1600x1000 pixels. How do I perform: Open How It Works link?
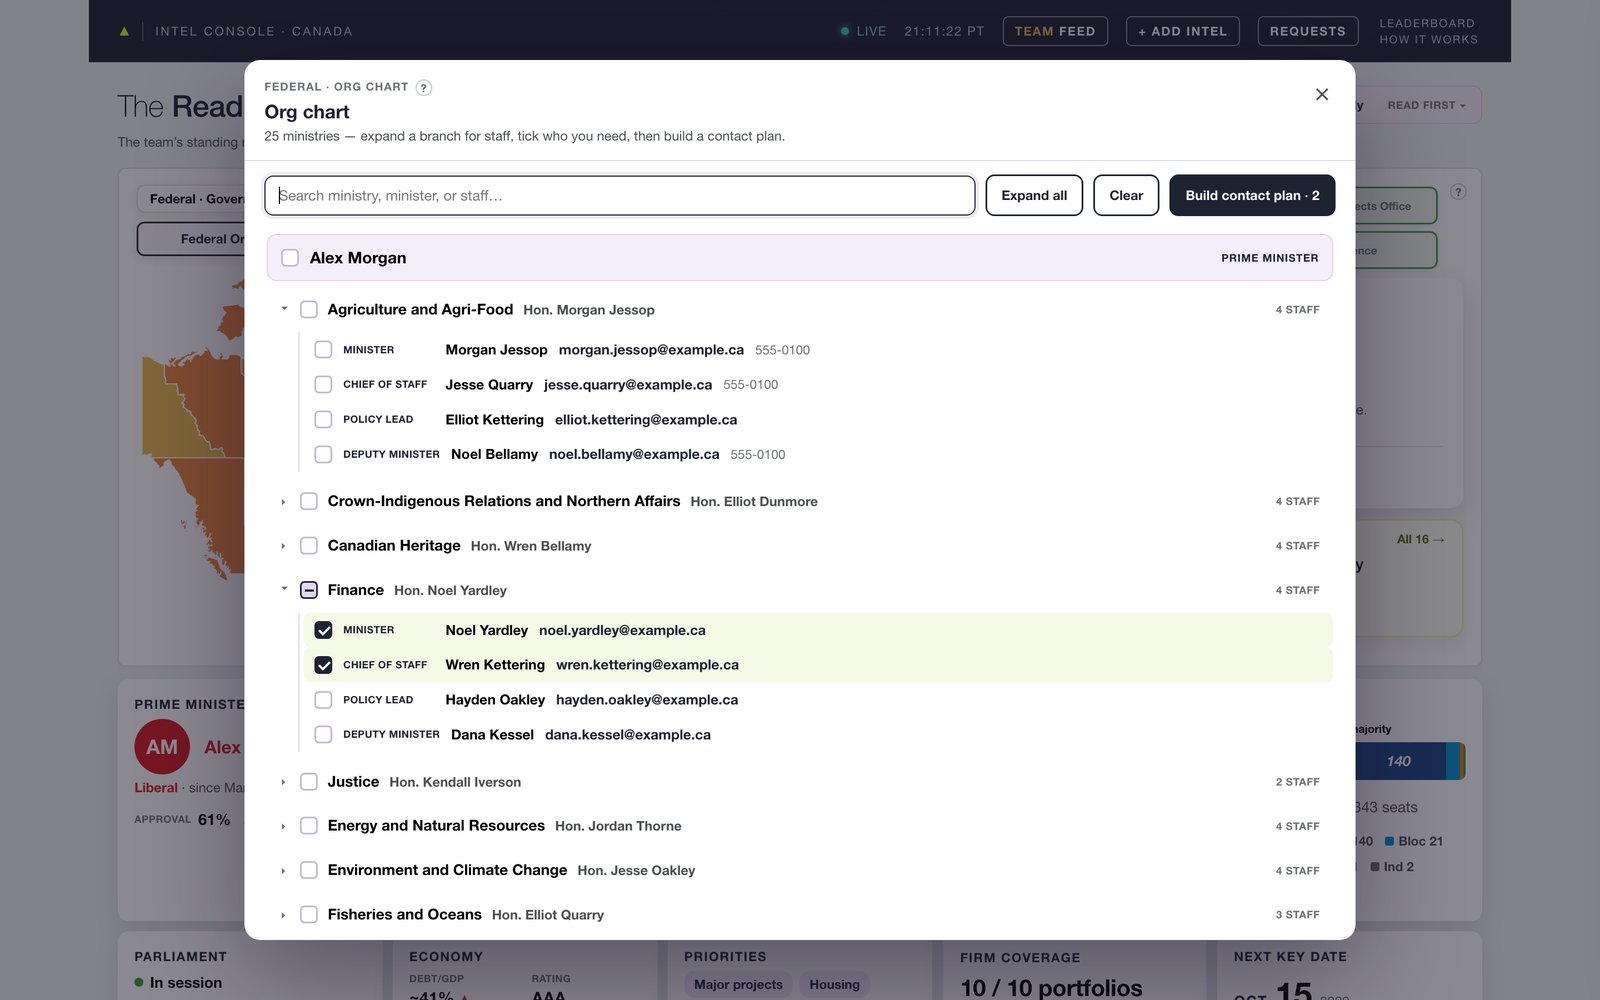(1428, 40)
